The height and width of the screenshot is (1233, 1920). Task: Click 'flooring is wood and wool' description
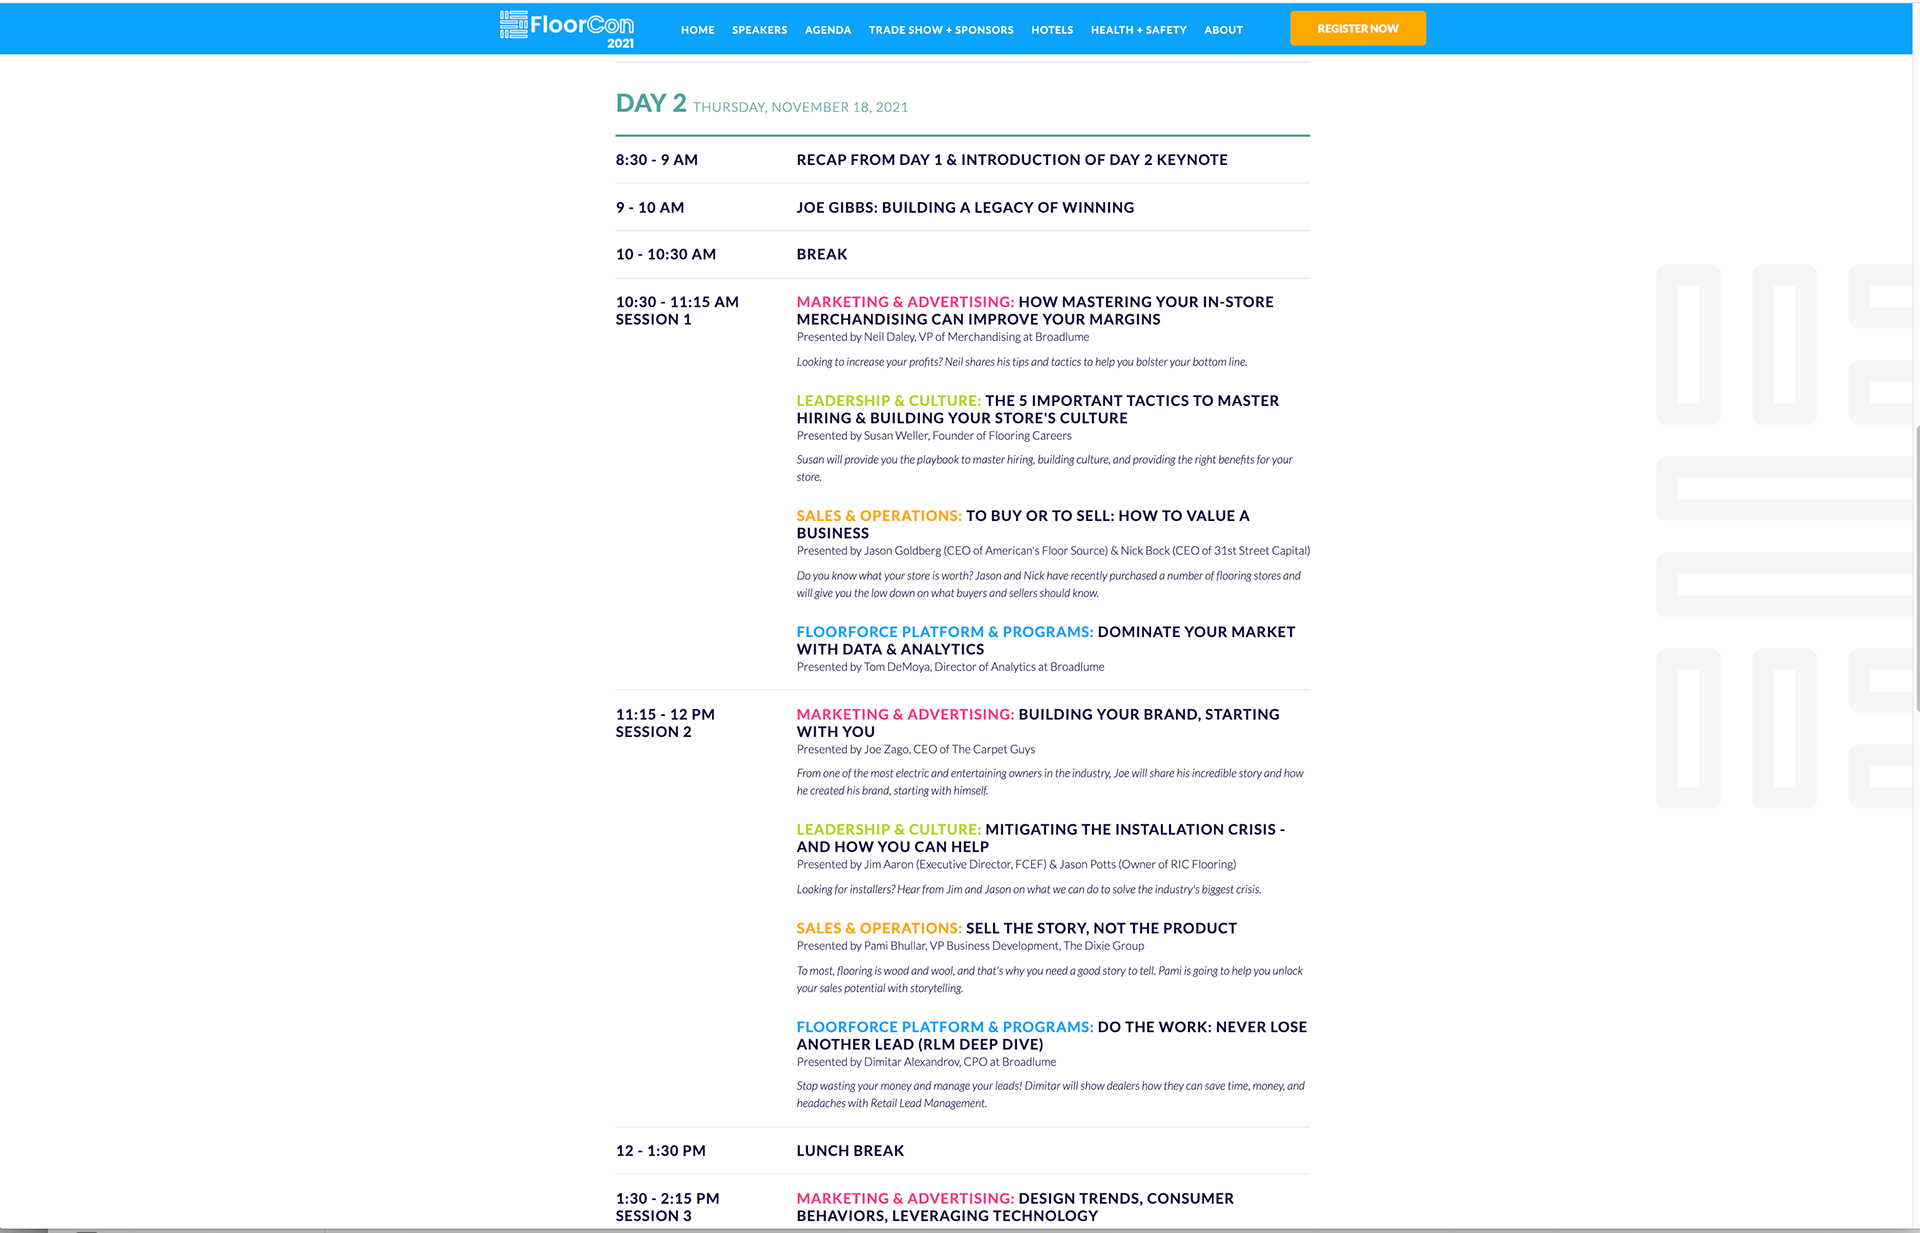pos(1049,979)
